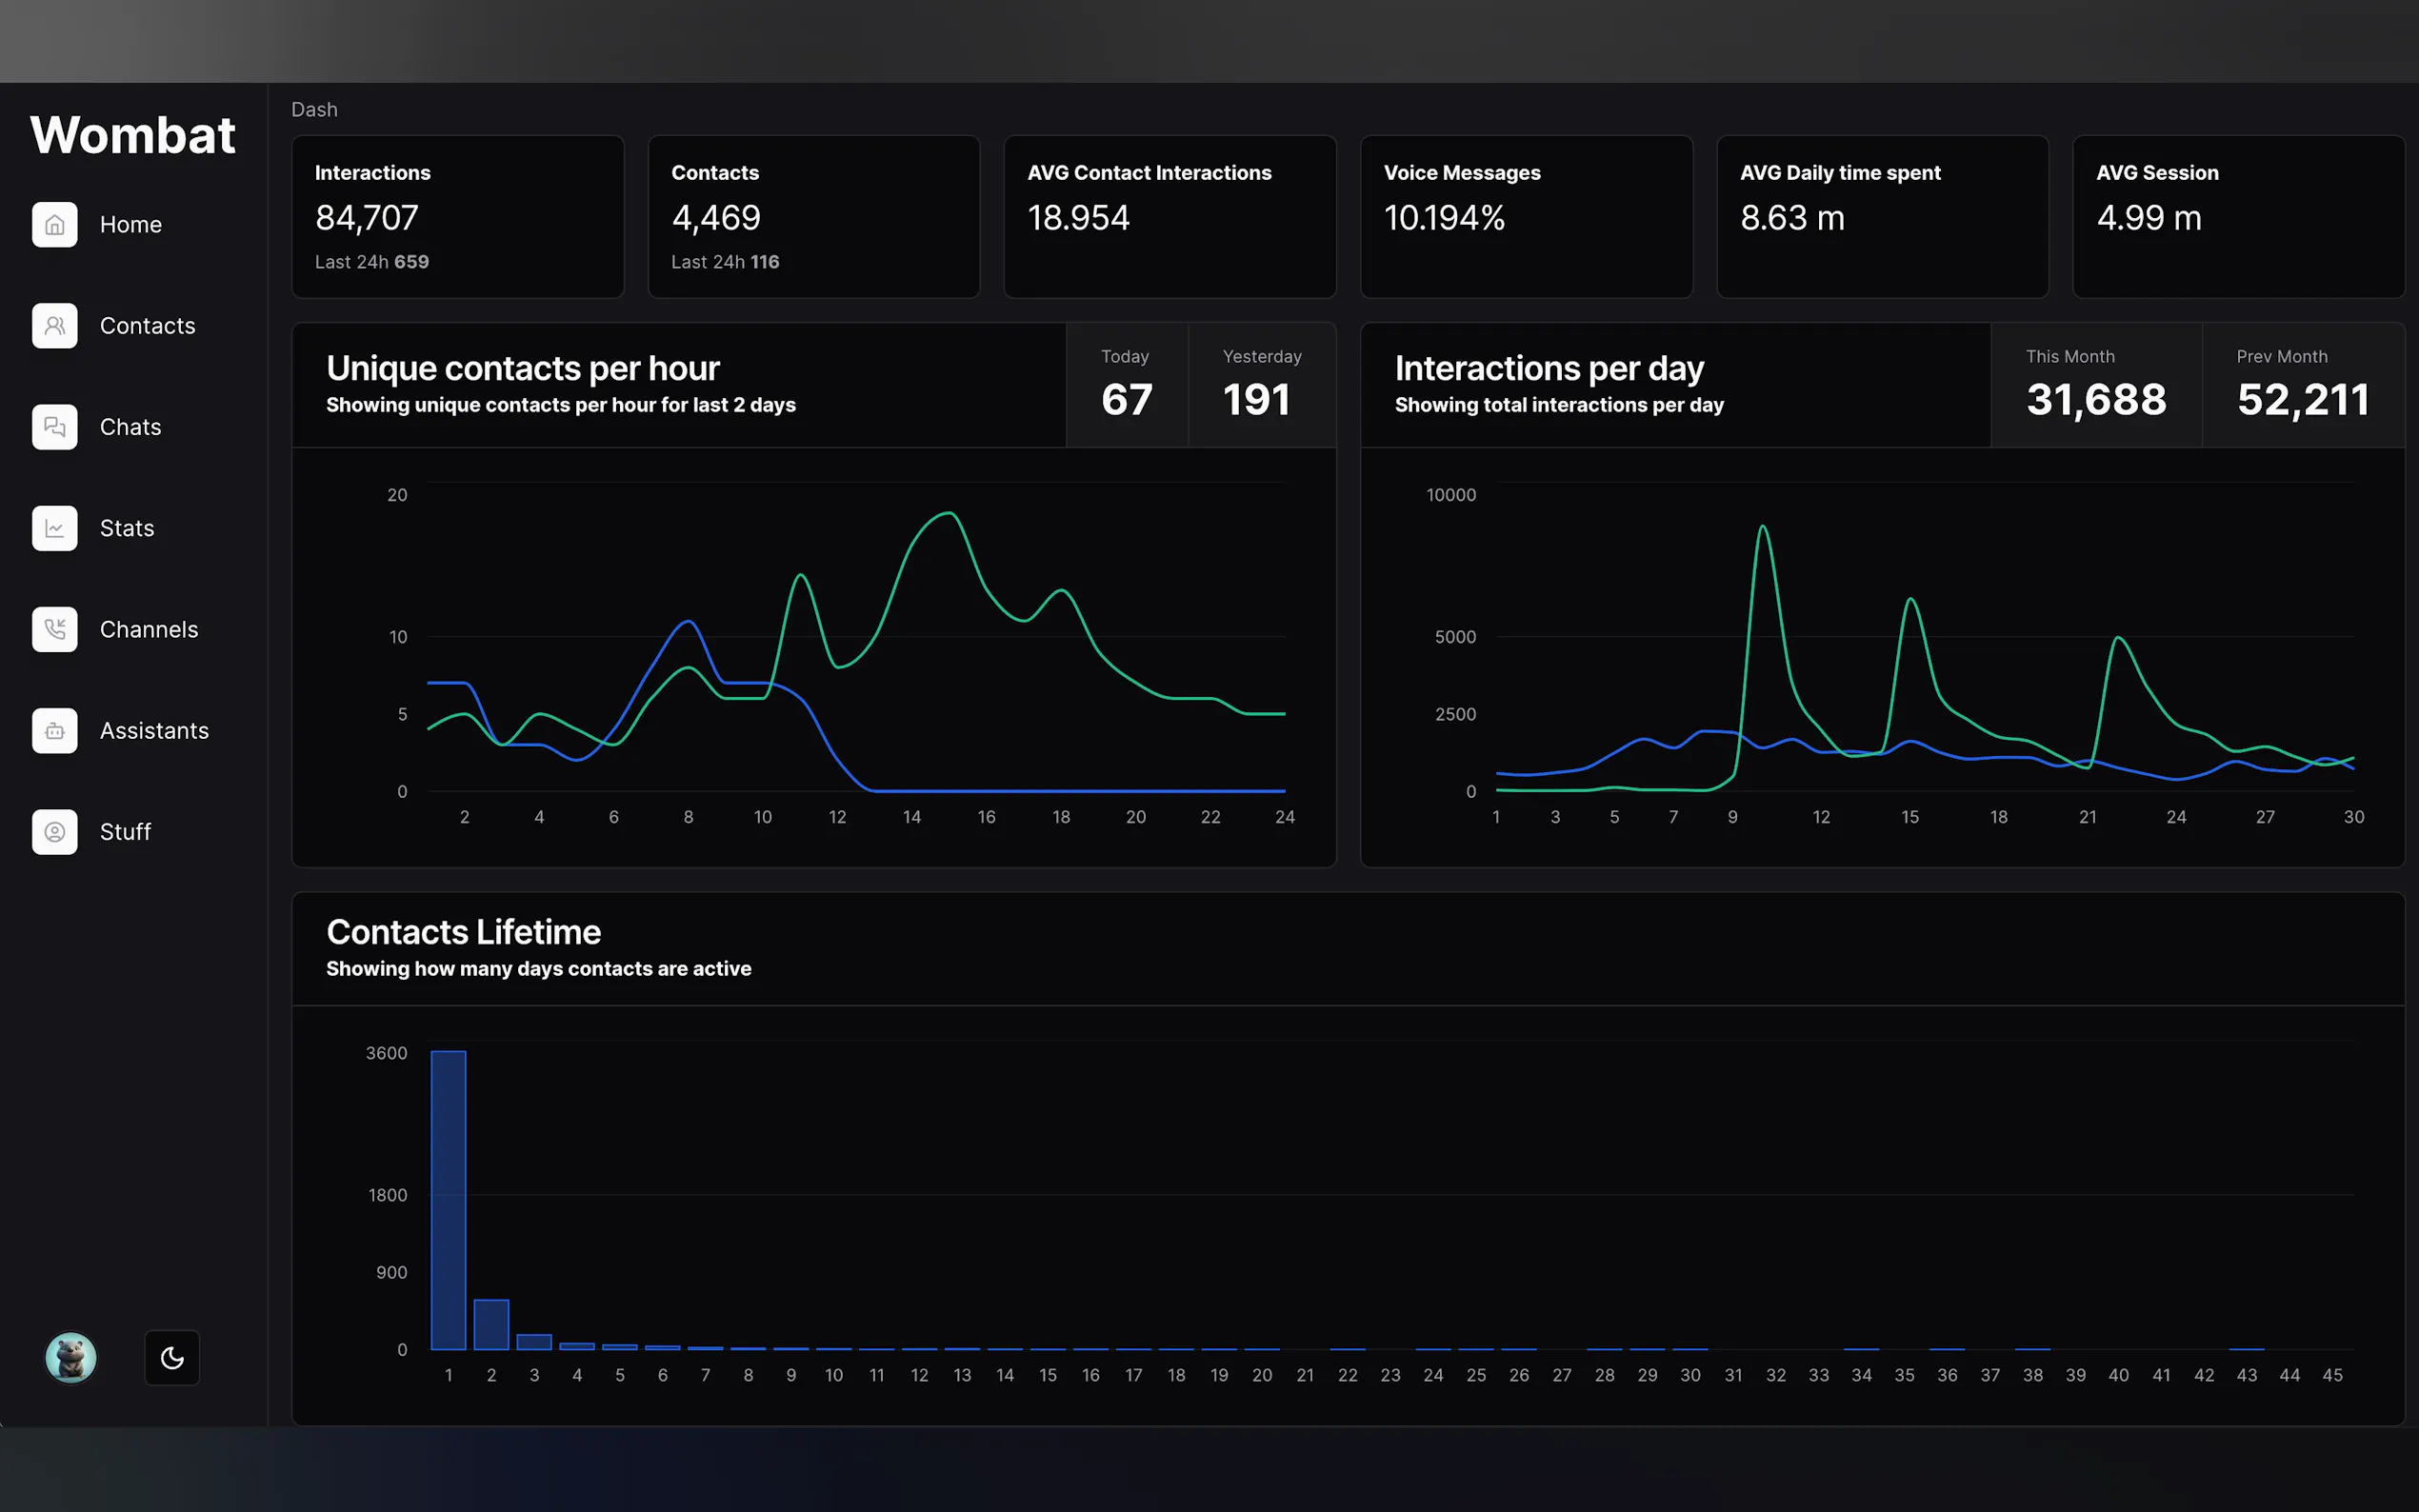2419x1512 pixels.
Task: Go to Channels menu label
Action: (149, 629)
